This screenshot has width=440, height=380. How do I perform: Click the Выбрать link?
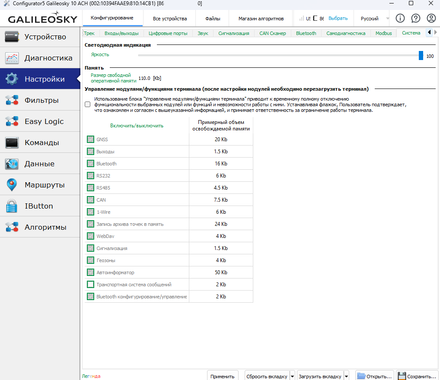click(x=338, y=18)
